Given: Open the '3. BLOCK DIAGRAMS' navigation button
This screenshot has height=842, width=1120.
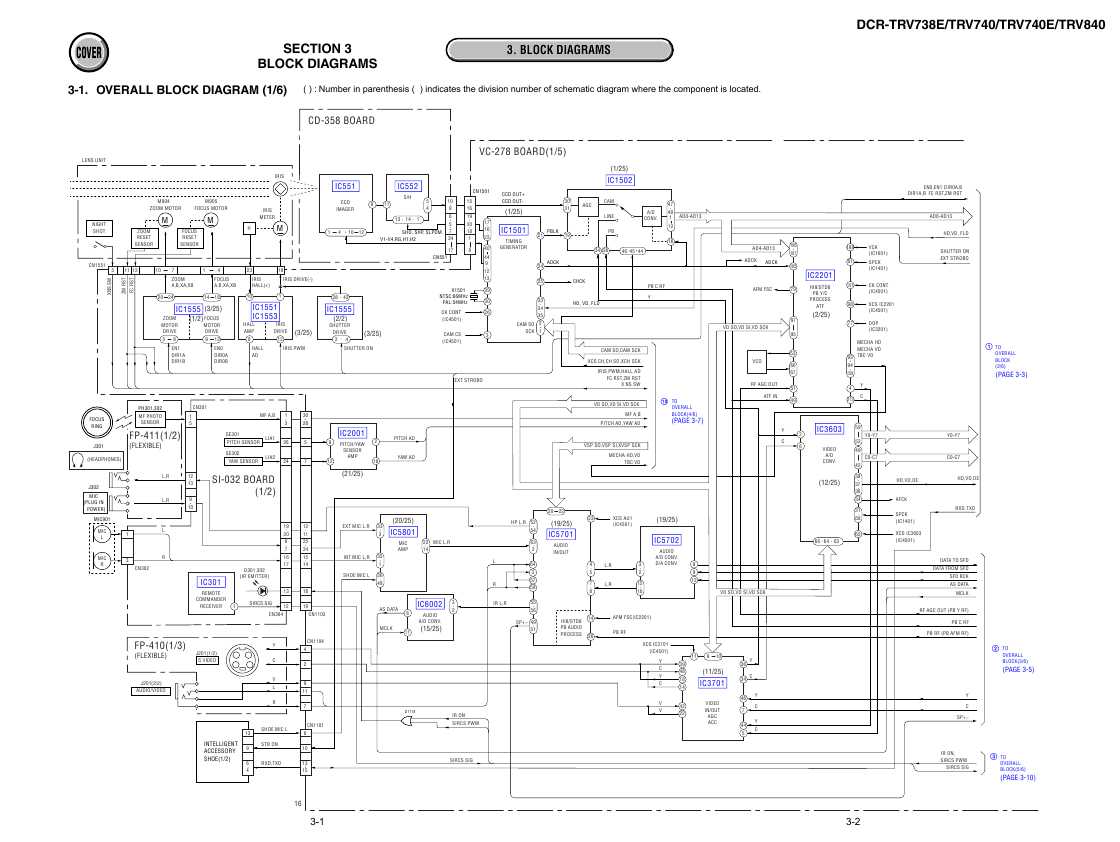Looking at the screenshot, I should (559, 50).
